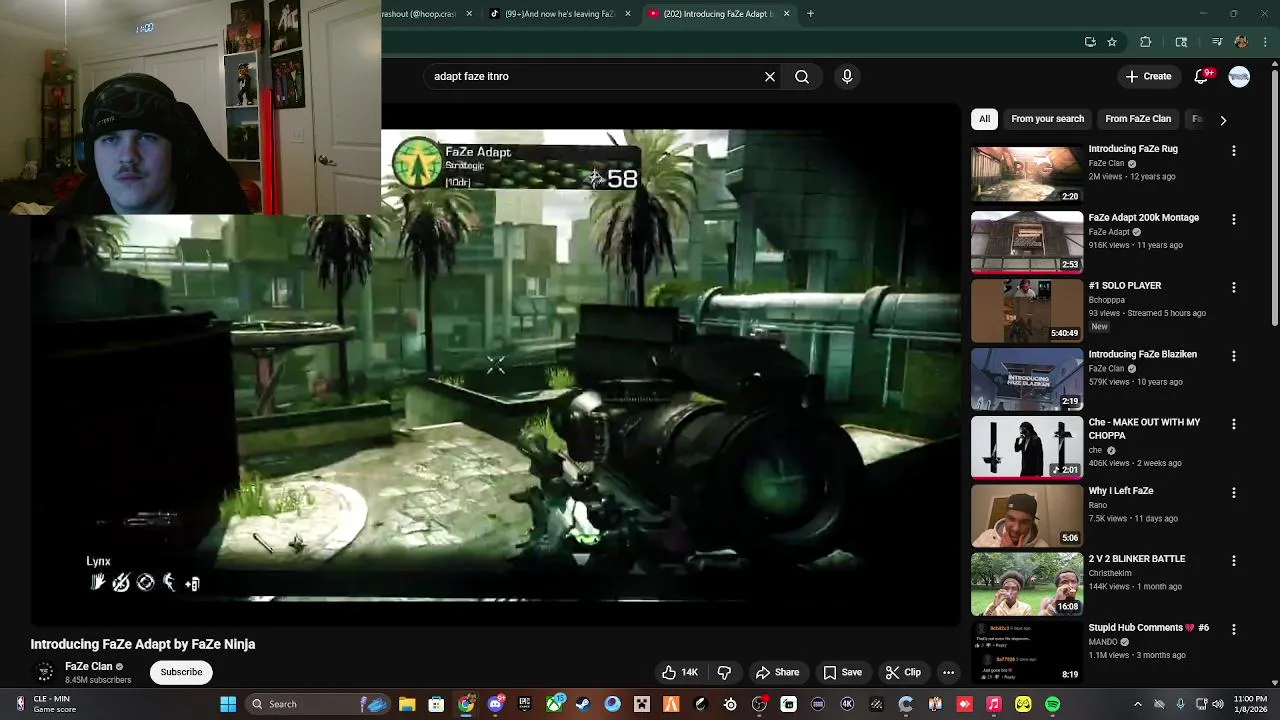Click the page vertical scrollbar
The width and height of the screenshot is (1280, 720).
coord(1274,200)
